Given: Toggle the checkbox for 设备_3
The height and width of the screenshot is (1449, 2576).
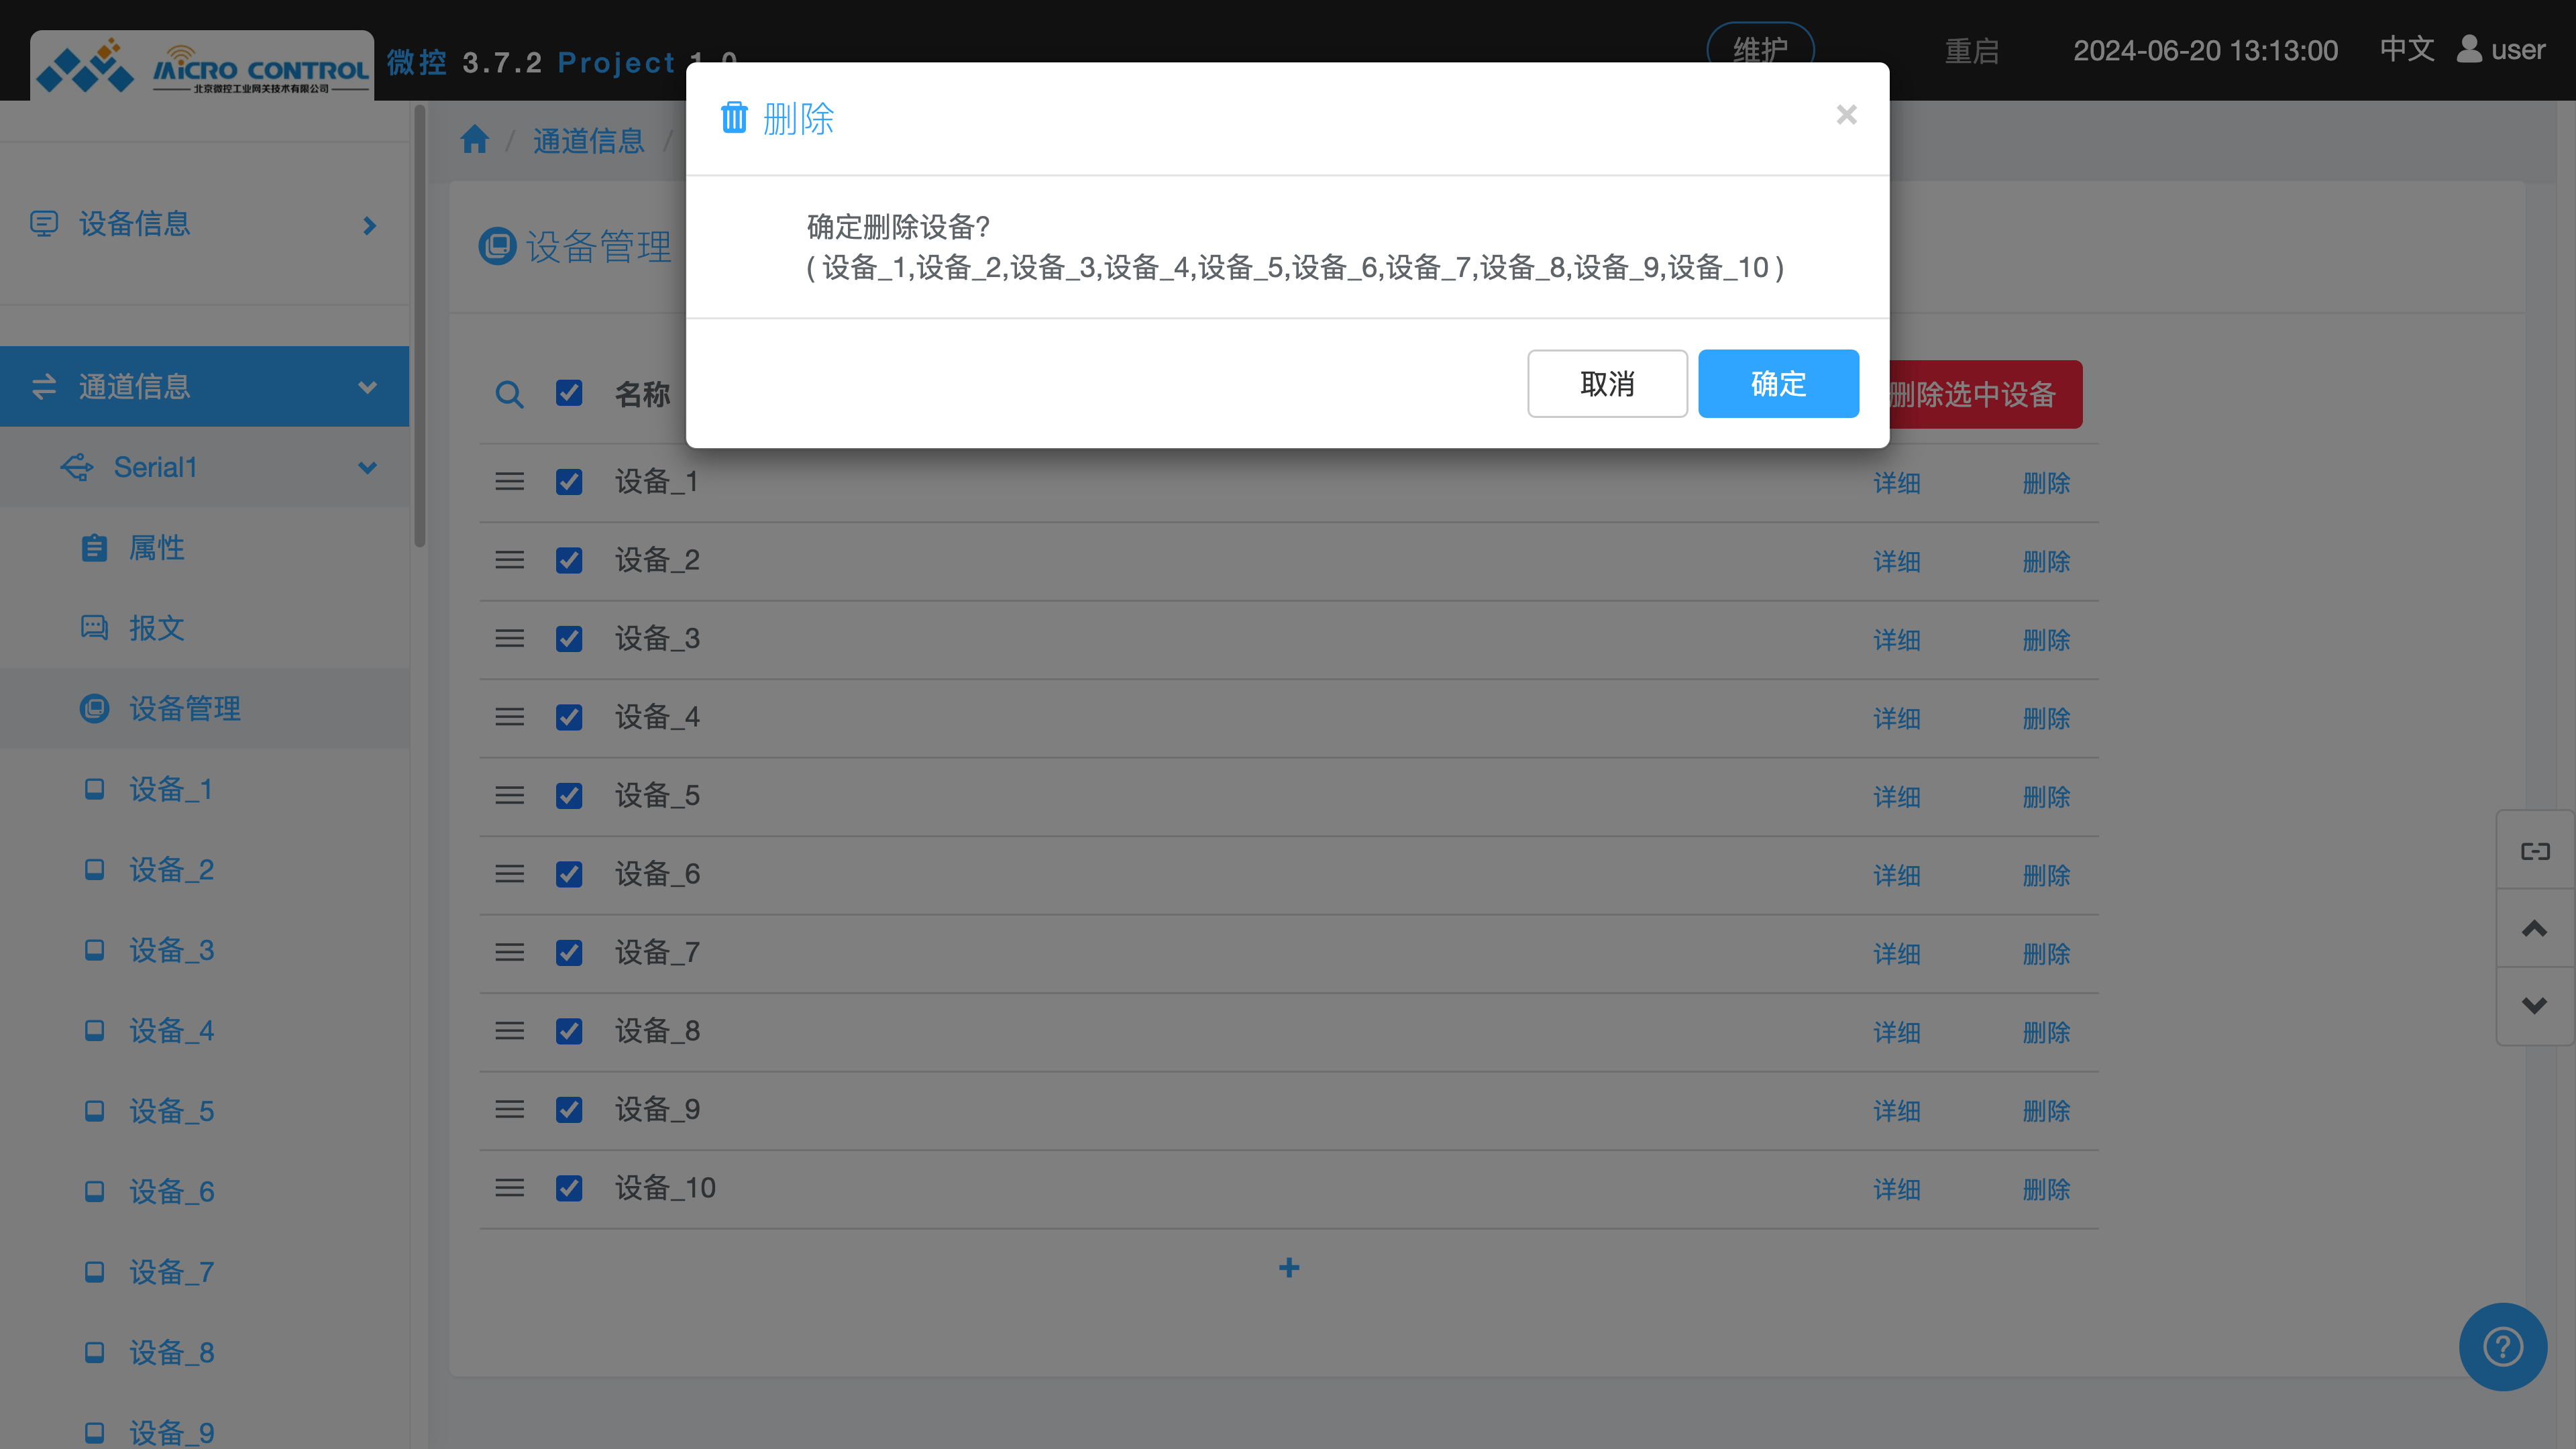Looking at the screenshot, I should click(x=569, y=639).
